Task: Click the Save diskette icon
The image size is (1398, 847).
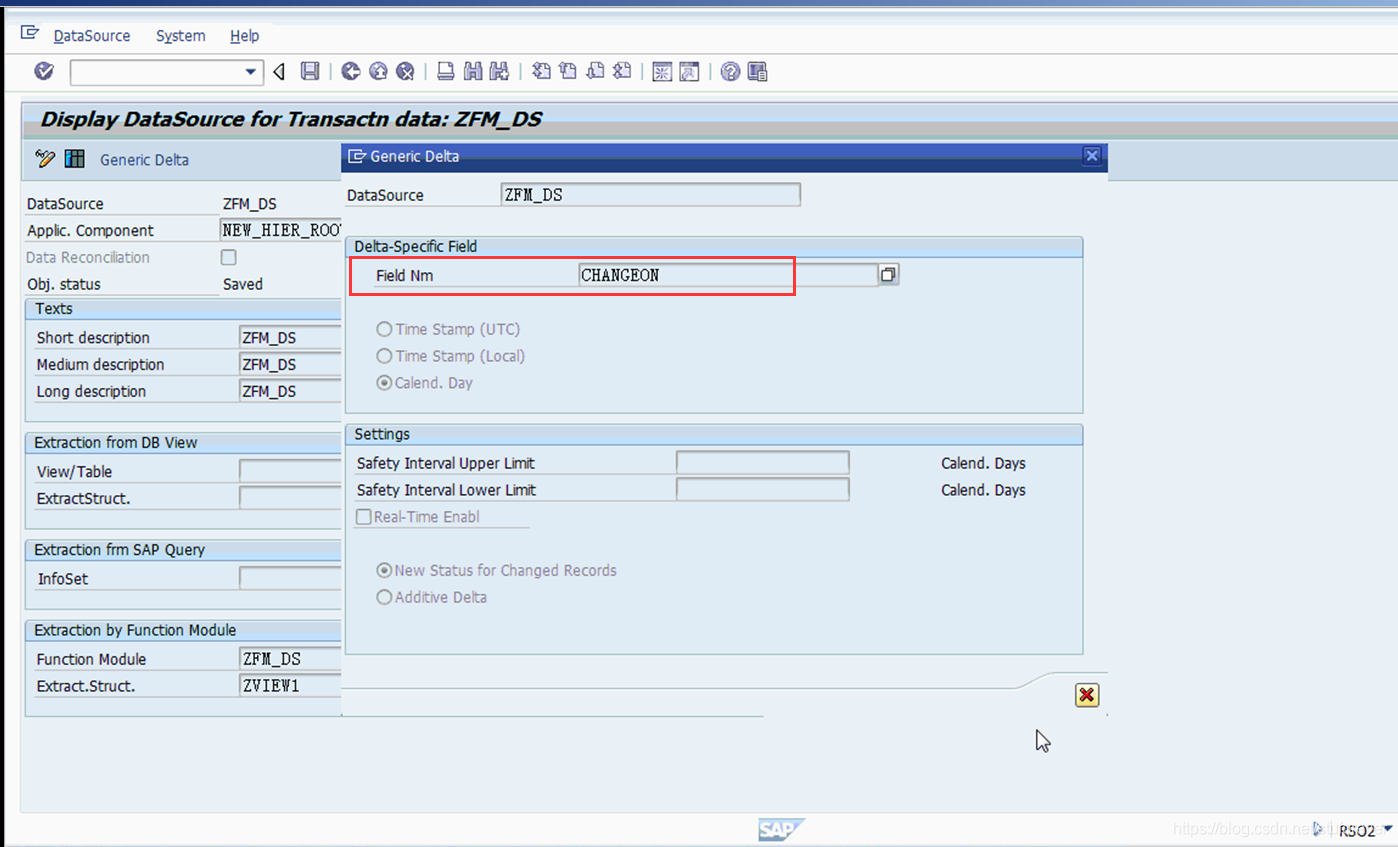Action: coord(310,71)
